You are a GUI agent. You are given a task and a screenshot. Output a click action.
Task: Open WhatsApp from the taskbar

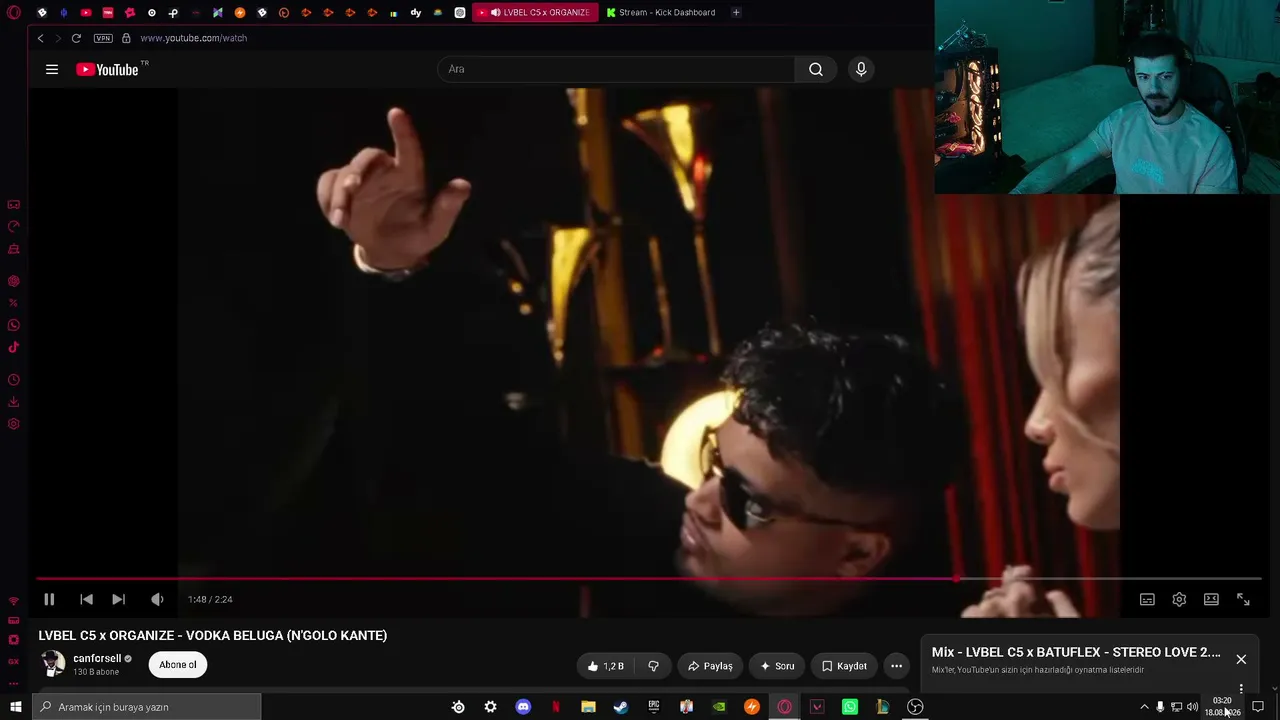[850, 707]
